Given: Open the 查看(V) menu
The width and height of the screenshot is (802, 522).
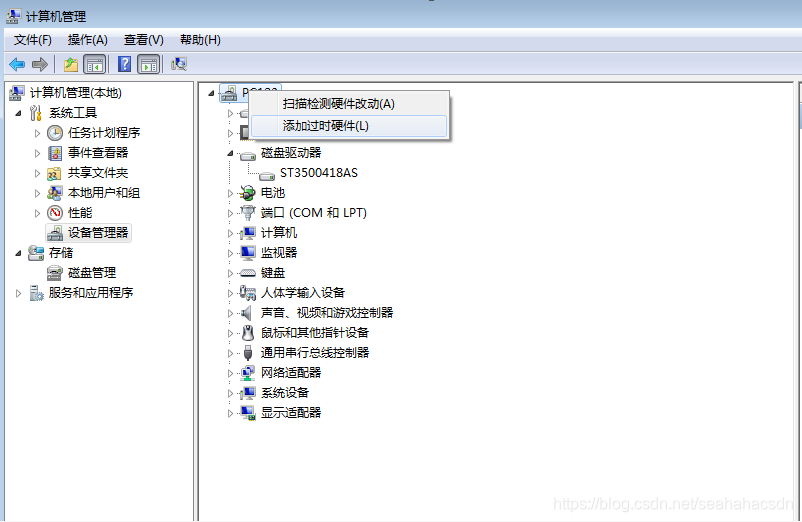Looking at the screenshot, I should 144,40.
